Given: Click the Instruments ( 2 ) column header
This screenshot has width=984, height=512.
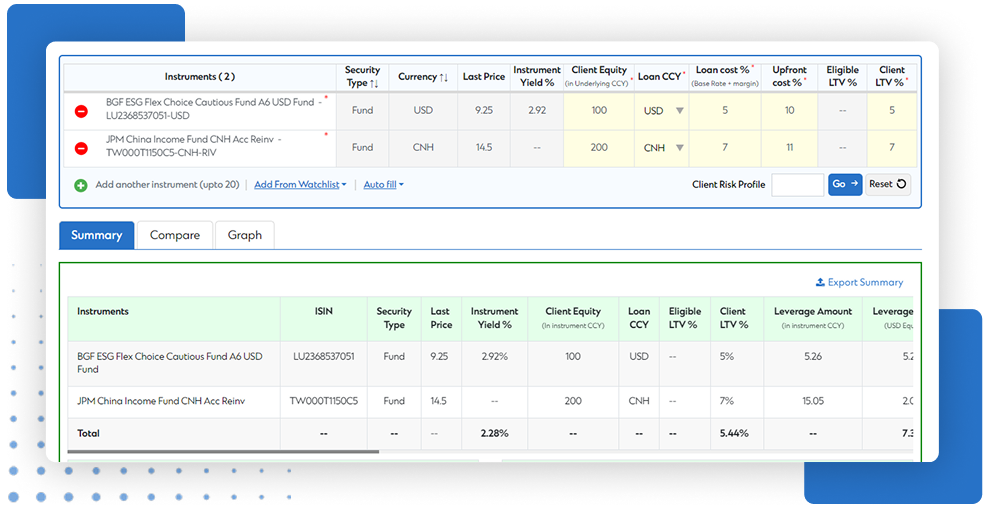Looking at the screenshot, I should [200, 77].
